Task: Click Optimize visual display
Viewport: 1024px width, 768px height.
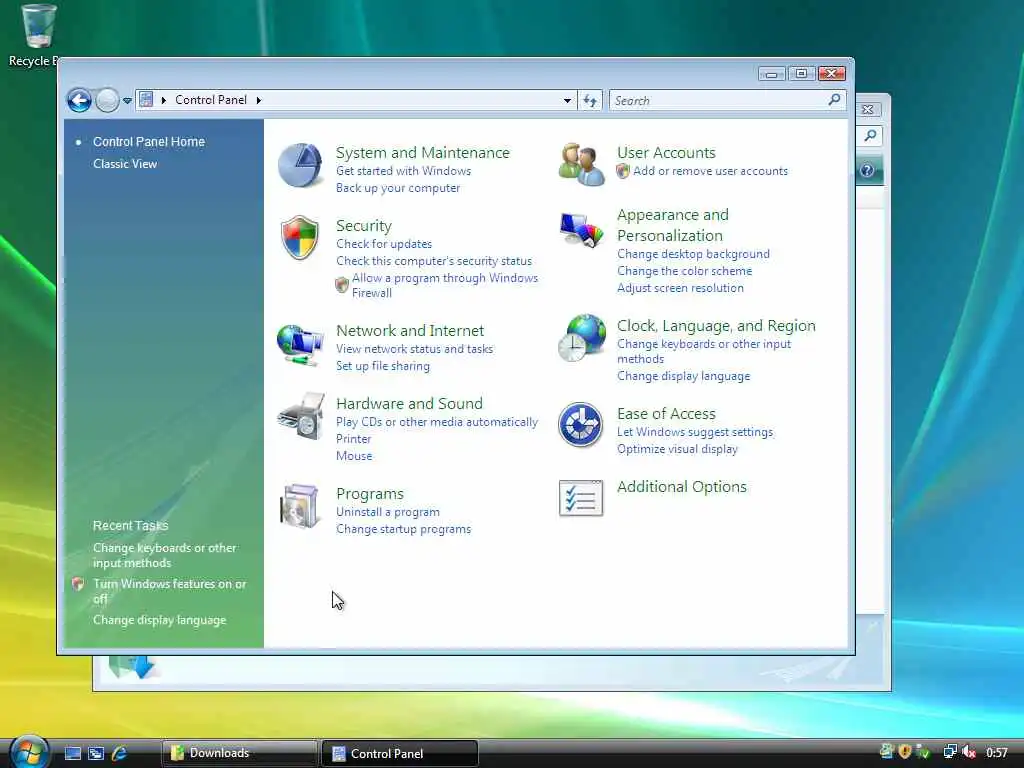Action: (x=677, y=449)
